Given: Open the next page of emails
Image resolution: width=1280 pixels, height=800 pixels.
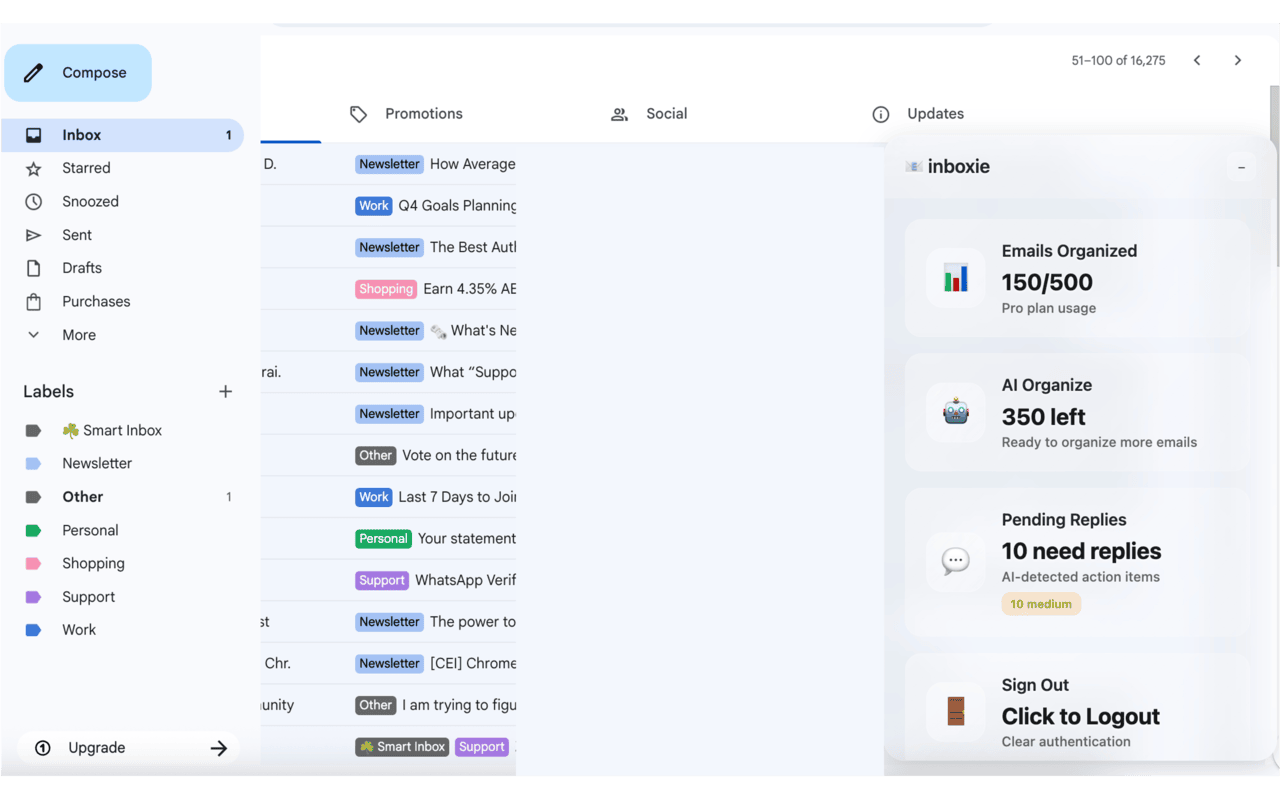Looking at the screenshot, I should pos(1238,60).
